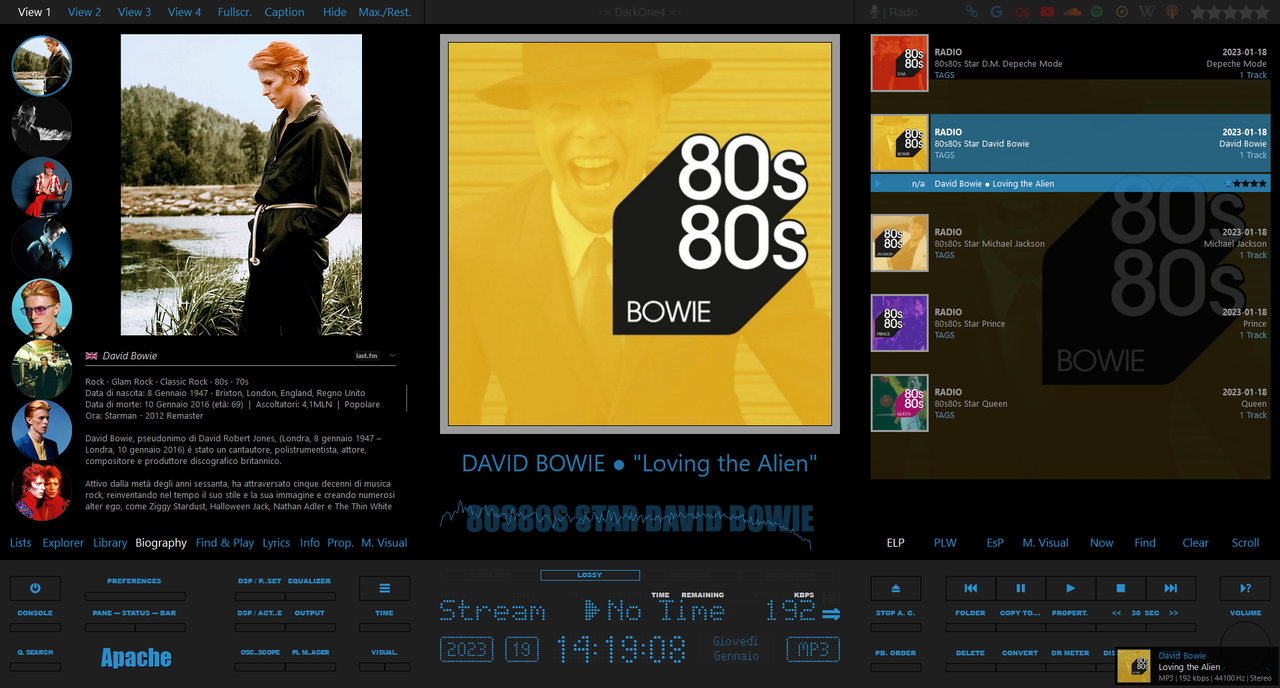Open the podcast icon in top bar
Image resolution: width=1280 pixels, height=688 pixels.
tap(1172, 12)
